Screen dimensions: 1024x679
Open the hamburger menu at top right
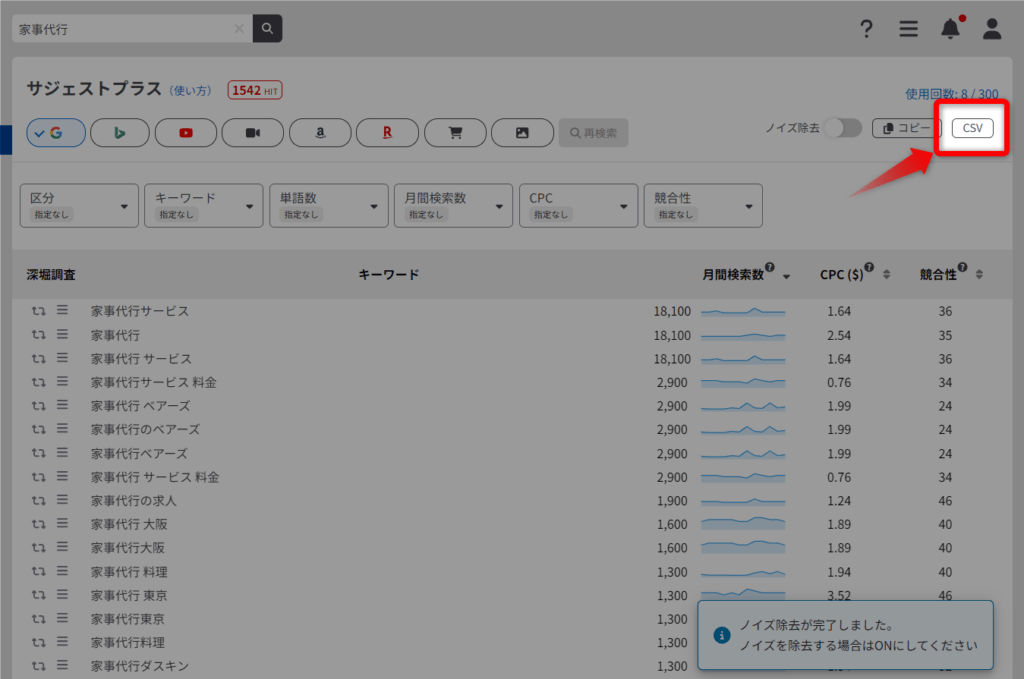(x=908, y=29)
